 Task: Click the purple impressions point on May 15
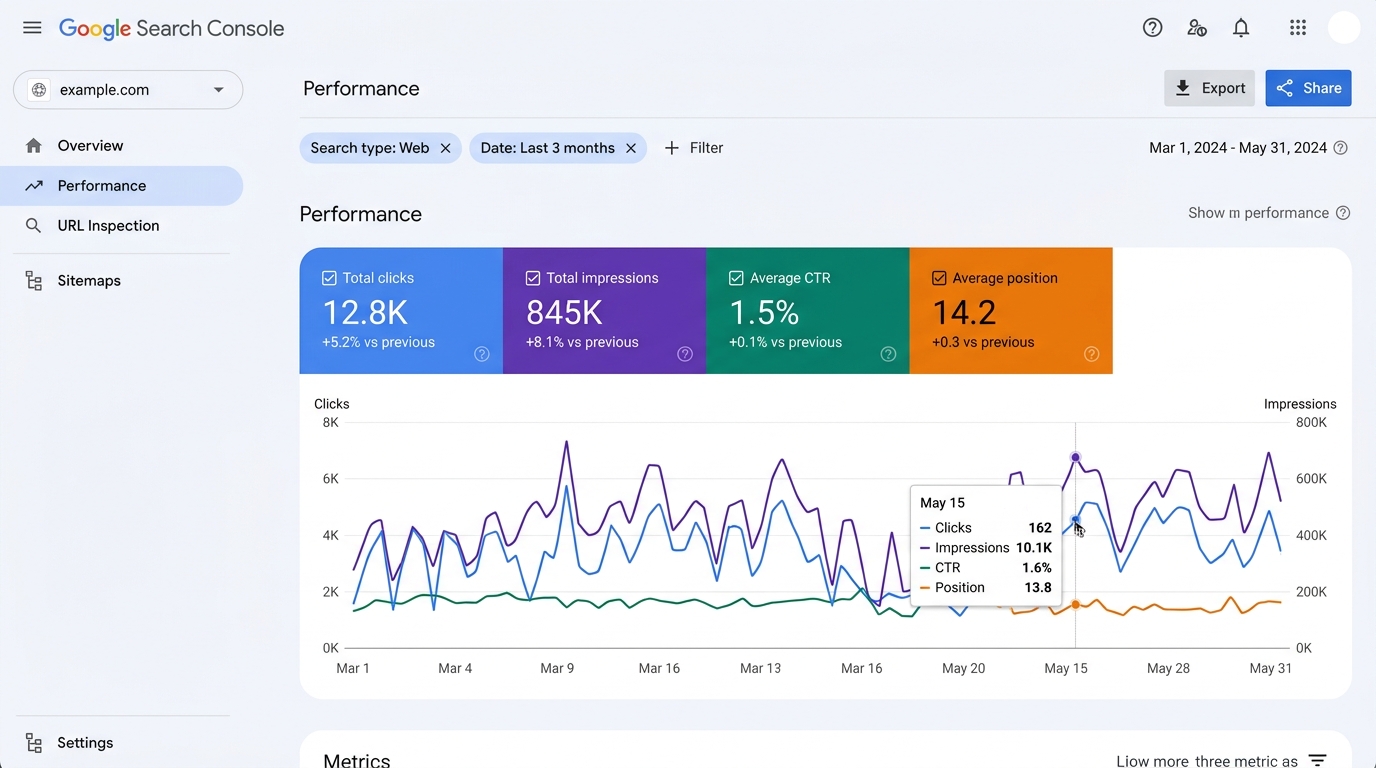coord(1076,458)
